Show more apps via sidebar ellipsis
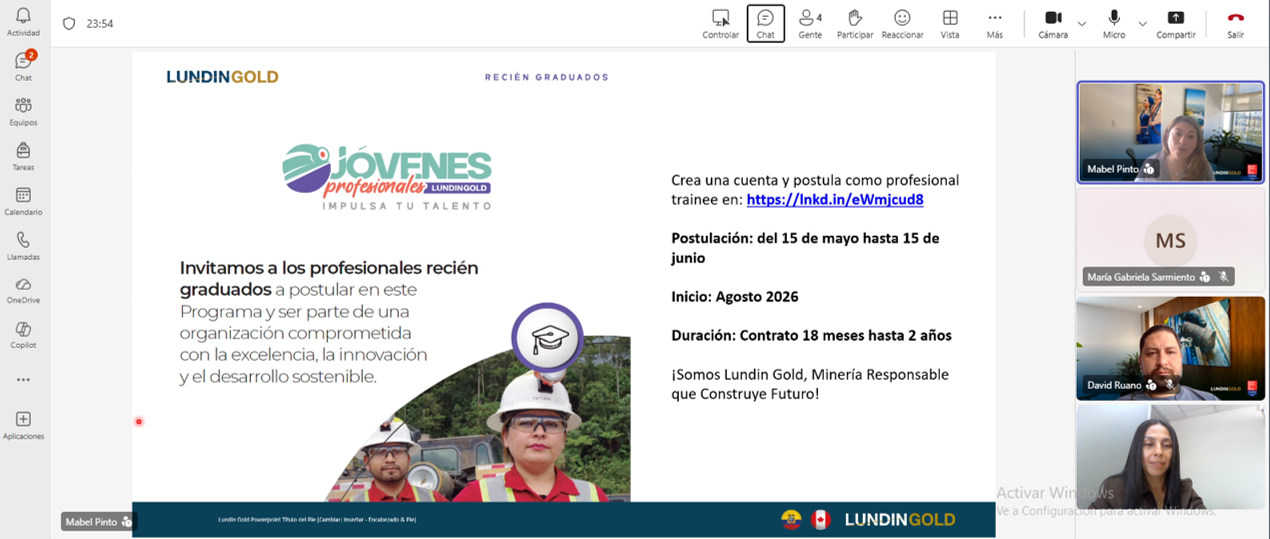 (23, 380)
